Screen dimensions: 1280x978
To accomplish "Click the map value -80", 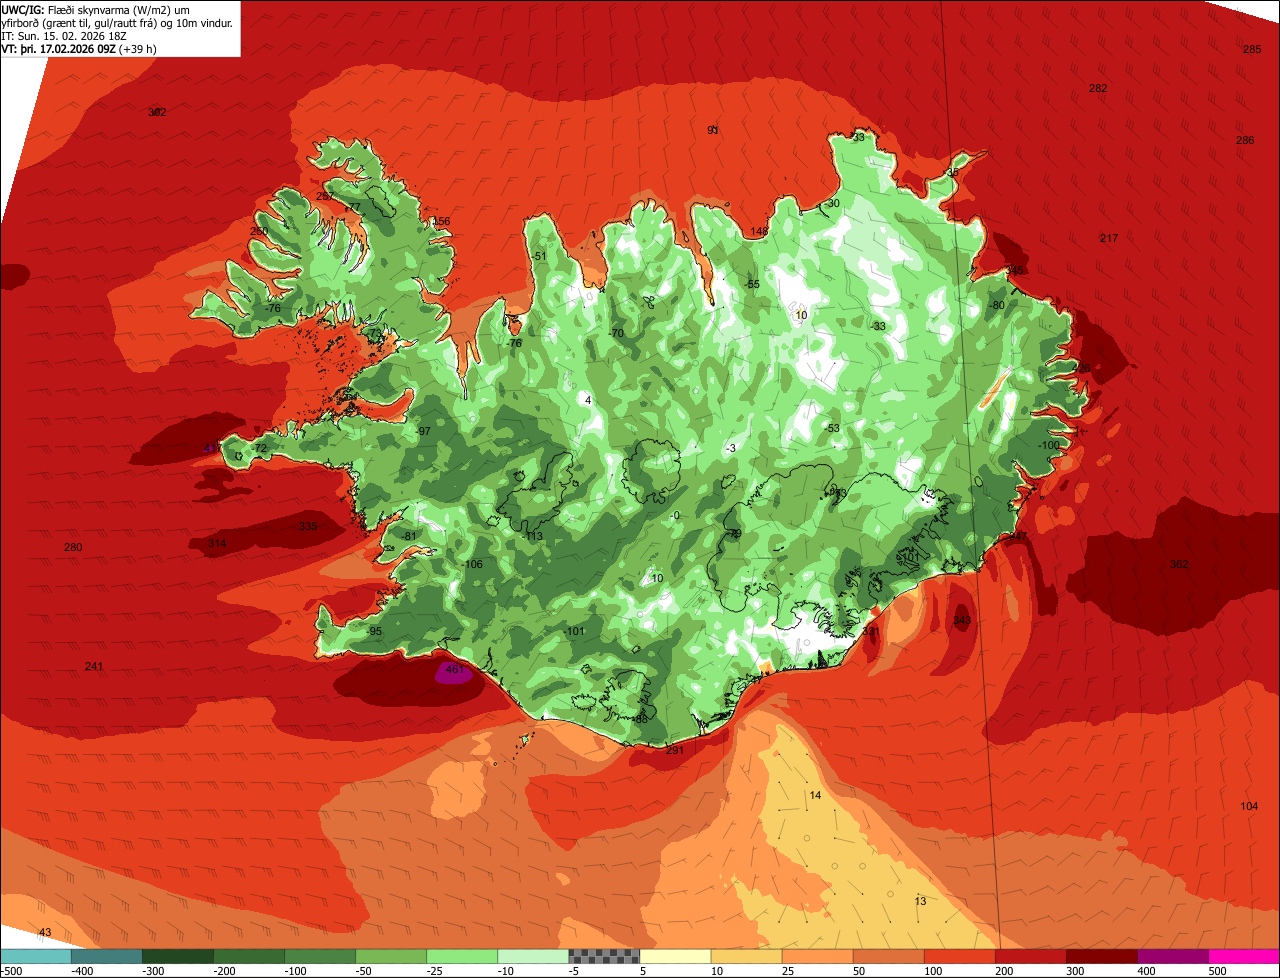I will (x=996, y=305).
